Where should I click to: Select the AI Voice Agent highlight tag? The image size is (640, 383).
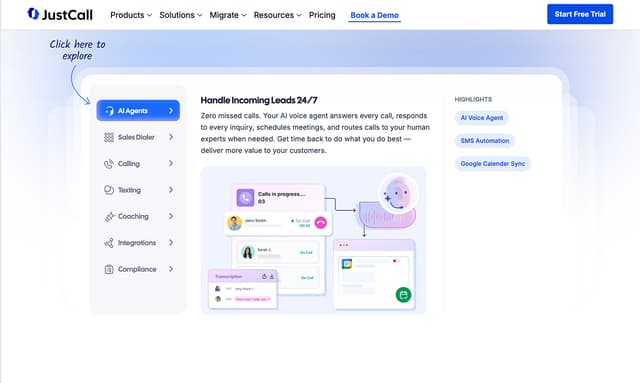(x=482, y=118)
